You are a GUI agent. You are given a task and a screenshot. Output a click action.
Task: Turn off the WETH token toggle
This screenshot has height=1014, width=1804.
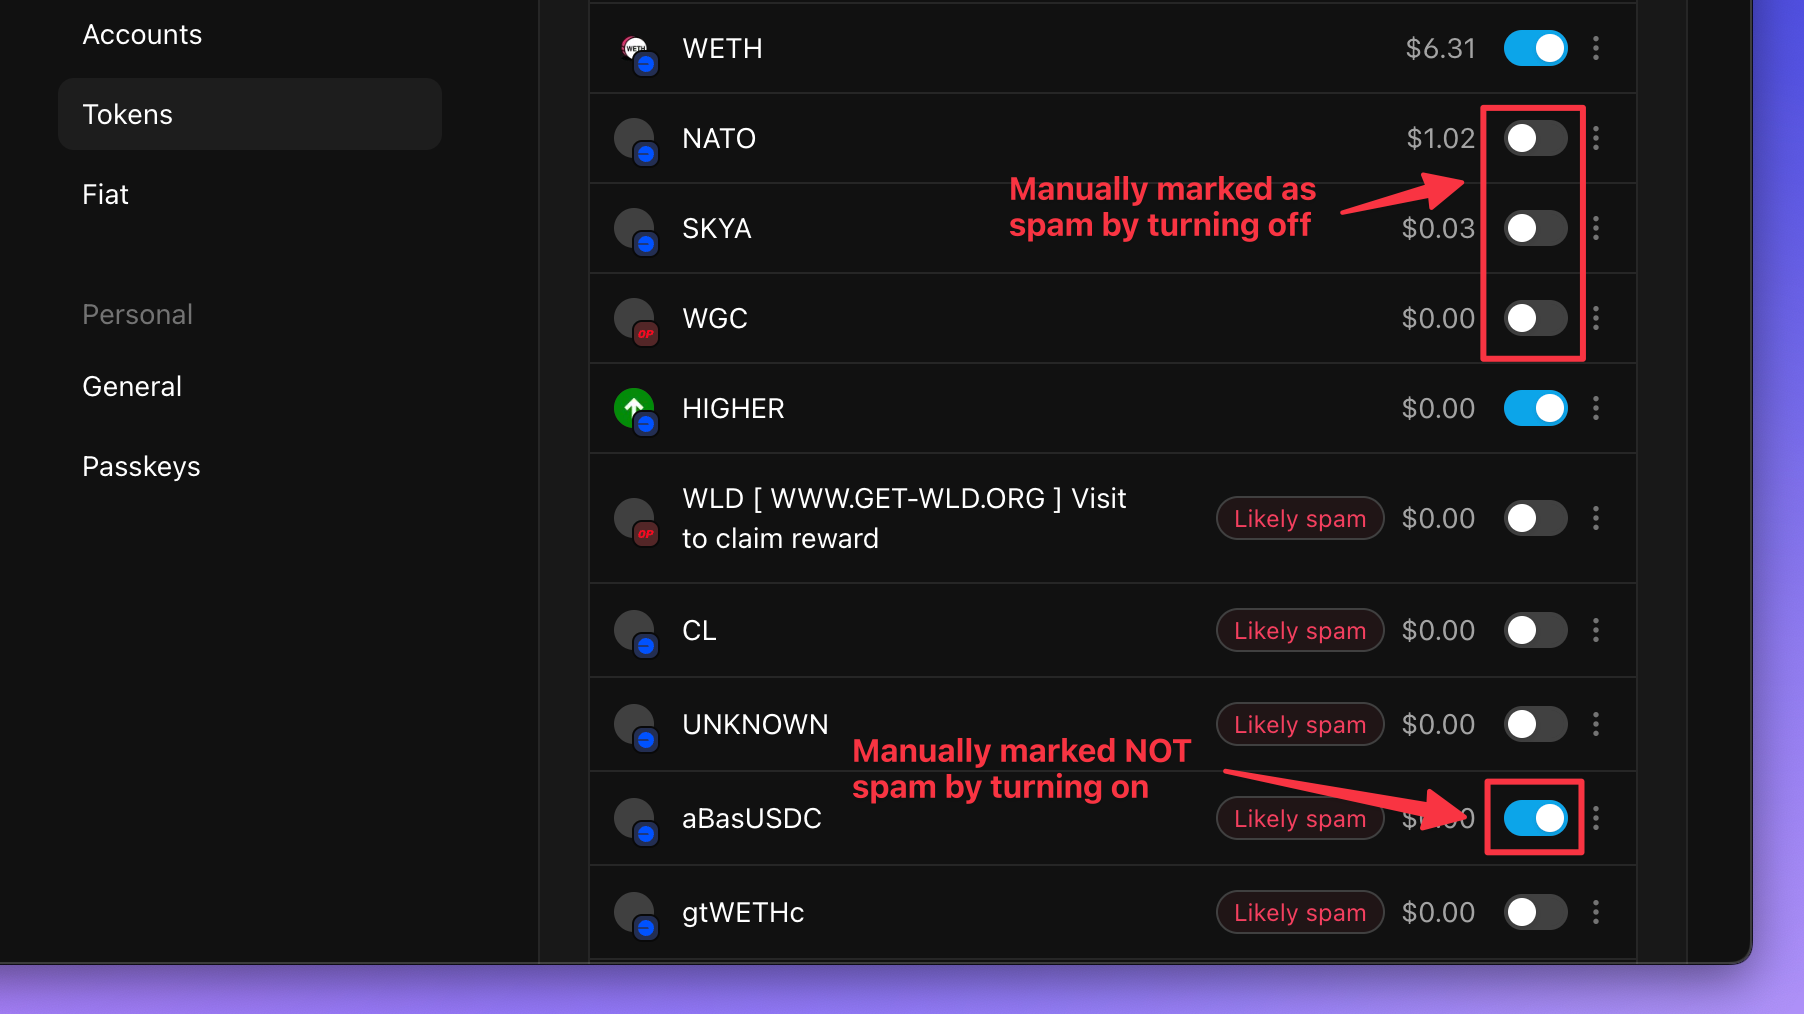(x=1536, y=48)
